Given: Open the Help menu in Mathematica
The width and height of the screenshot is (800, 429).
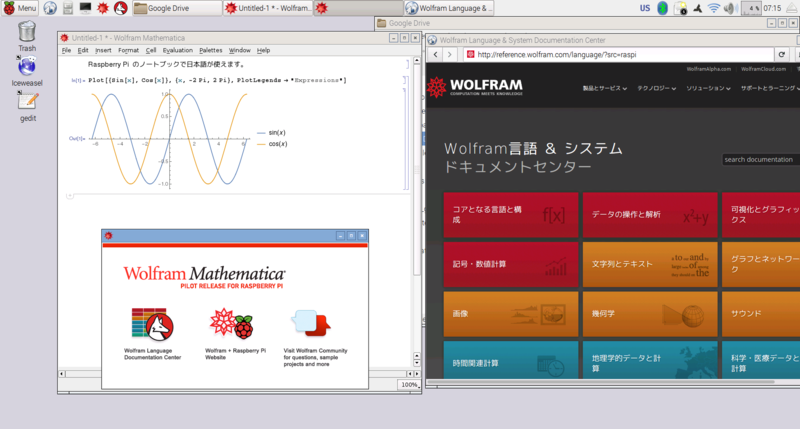Looking at the screenshot, I should 263,50.
